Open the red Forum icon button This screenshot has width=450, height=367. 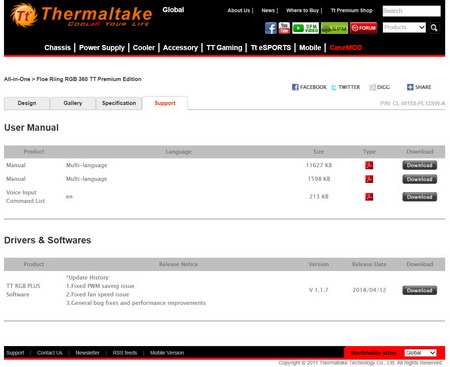(363, 28)
